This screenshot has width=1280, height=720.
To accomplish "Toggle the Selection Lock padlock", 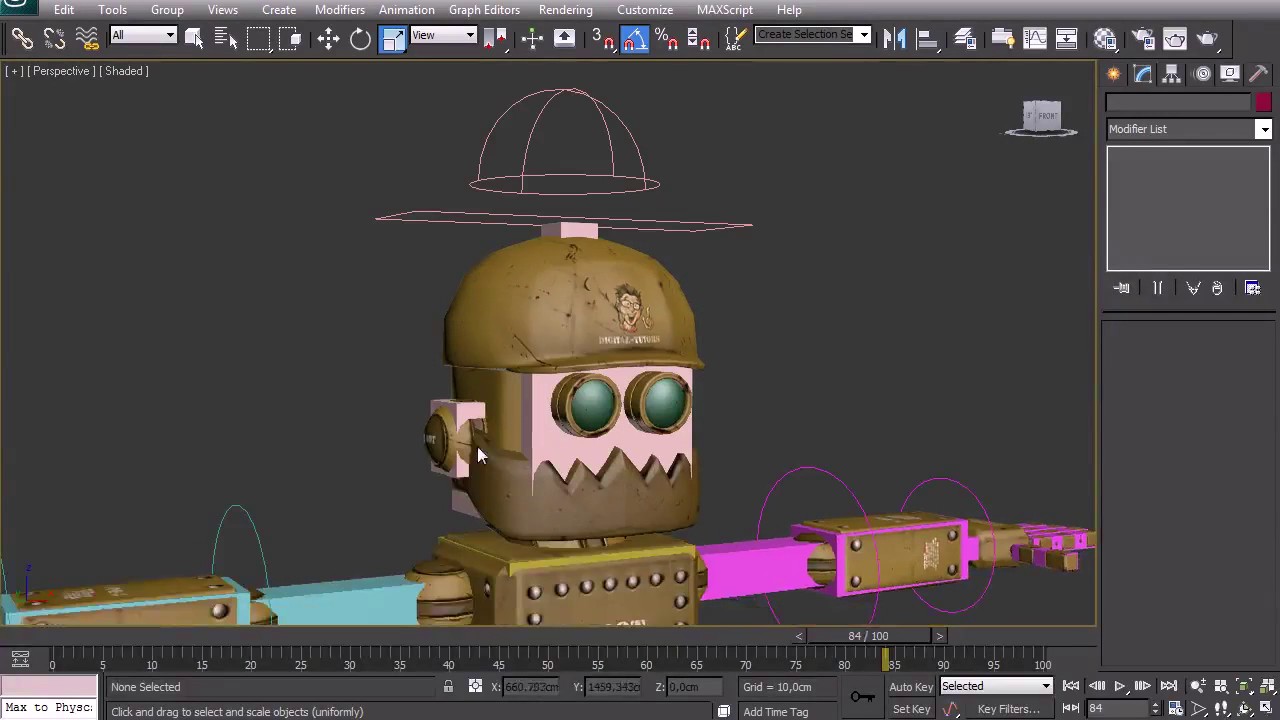I will pyautogui.click(x=448, y=686).
